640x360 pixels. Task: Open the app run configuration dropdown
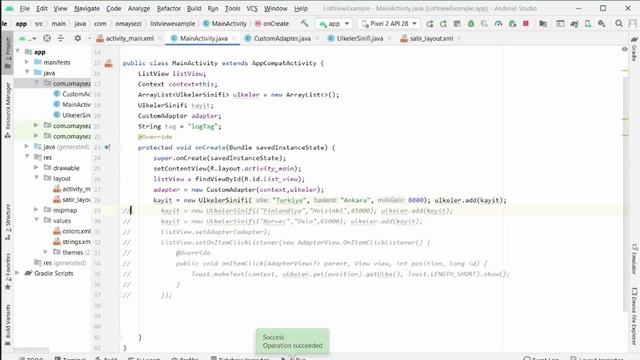334,24
